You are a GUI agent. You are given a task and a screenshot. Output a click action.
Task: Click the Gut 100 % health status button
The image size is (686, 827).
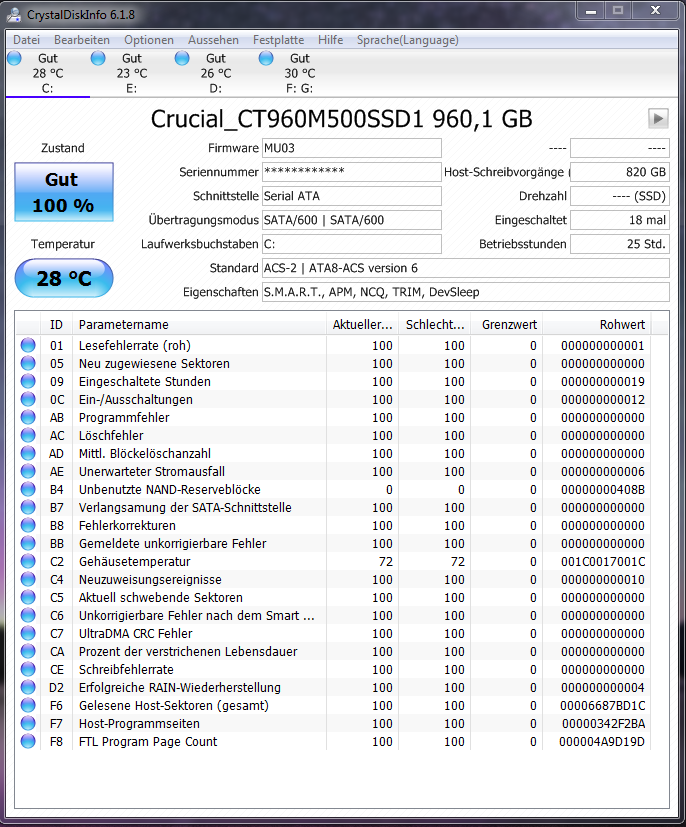click(64, 192)
